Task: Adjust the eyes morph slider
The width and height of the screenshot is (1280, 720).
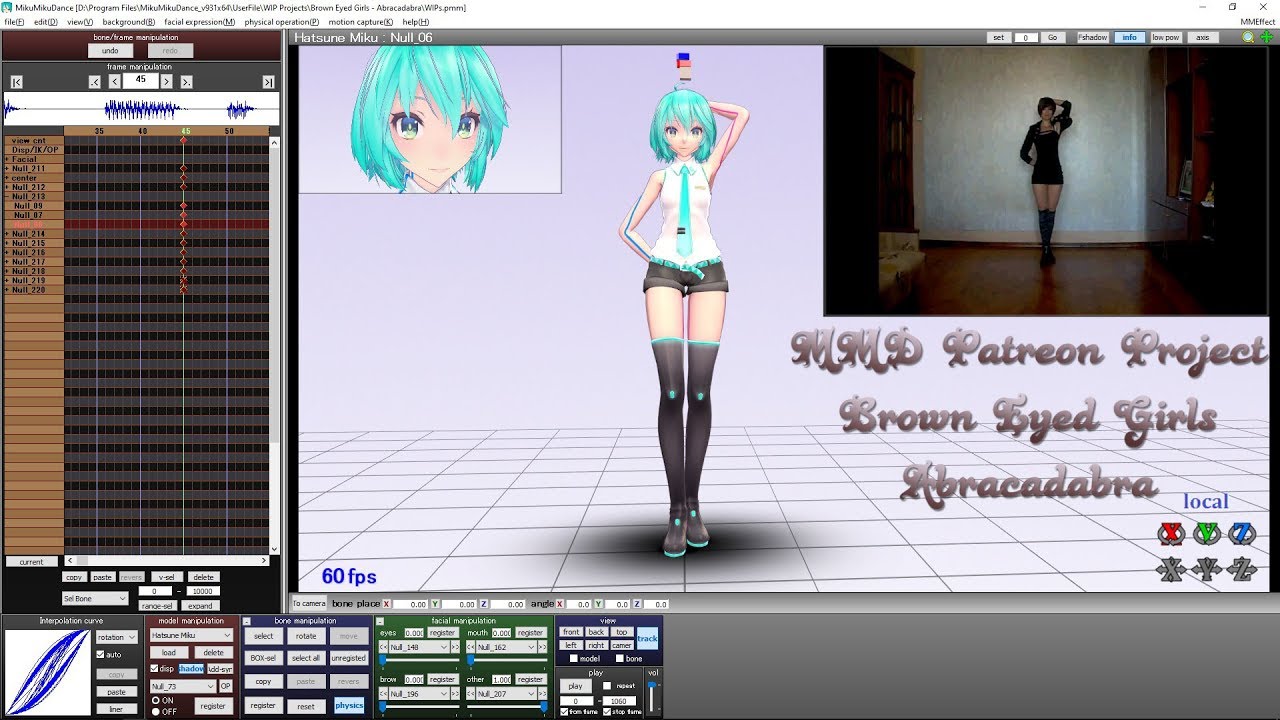Action: click(x=420, y=660)
